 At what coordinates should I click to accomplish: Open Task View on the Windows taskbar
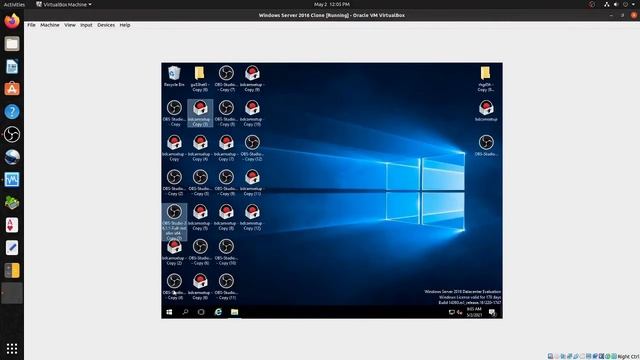tap(201, 312)
